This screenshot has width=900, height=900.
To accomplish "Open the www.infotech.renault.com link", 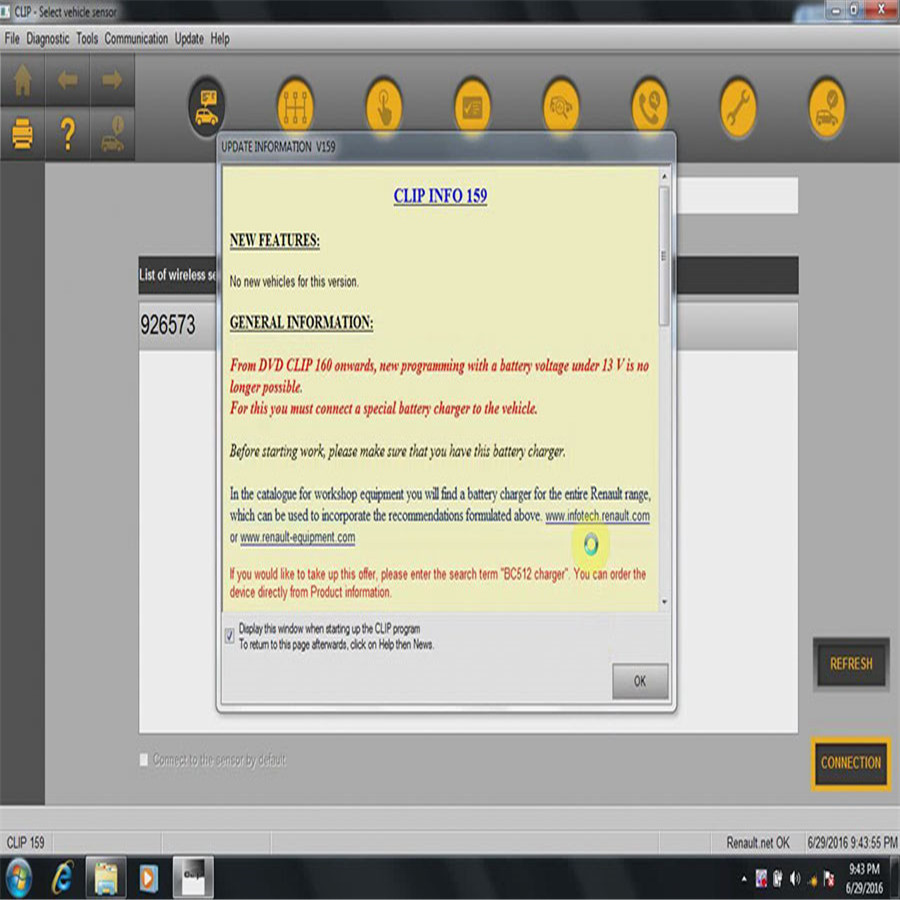I will point(598,515).
